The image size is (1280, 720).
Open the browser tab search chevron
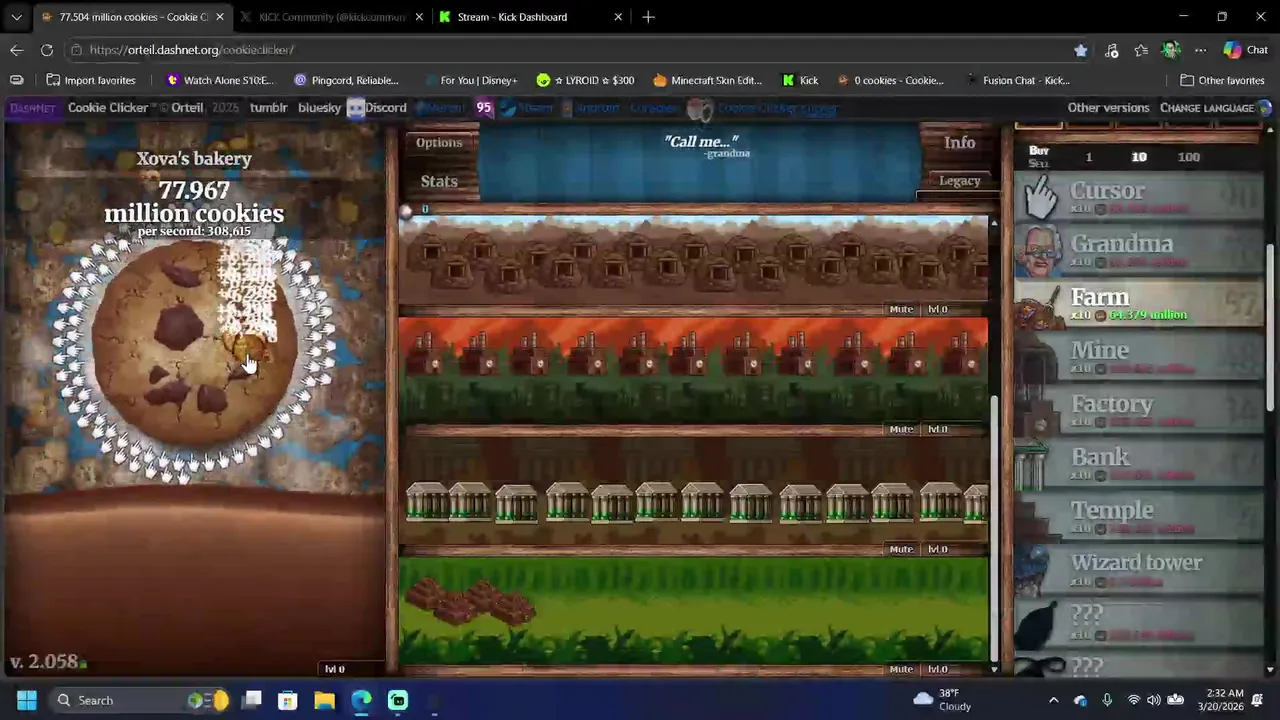click(16, 17)
